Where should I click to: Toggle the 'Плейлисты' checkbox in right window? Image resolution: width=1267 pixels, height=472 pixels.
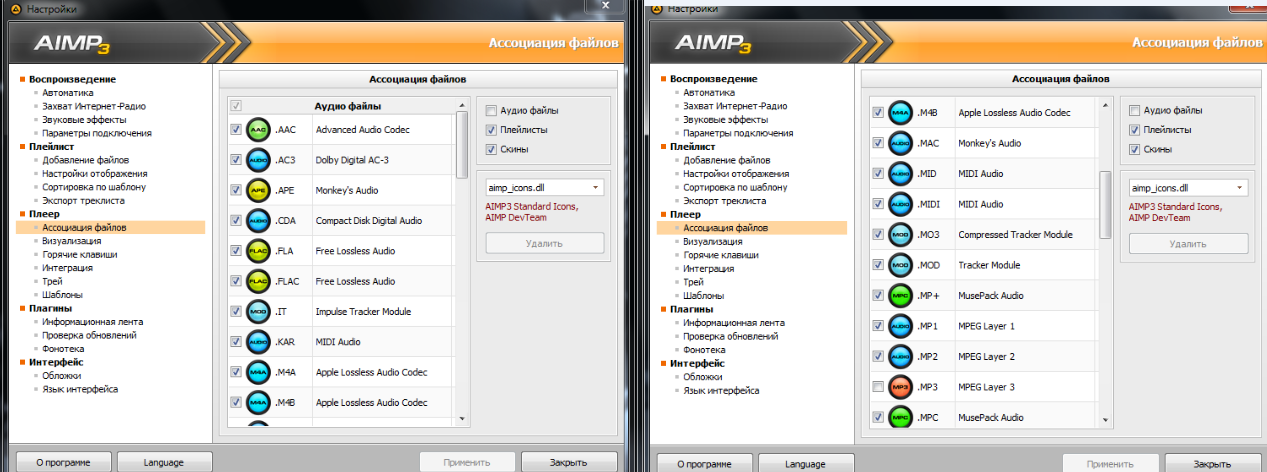click(1134, 130)
